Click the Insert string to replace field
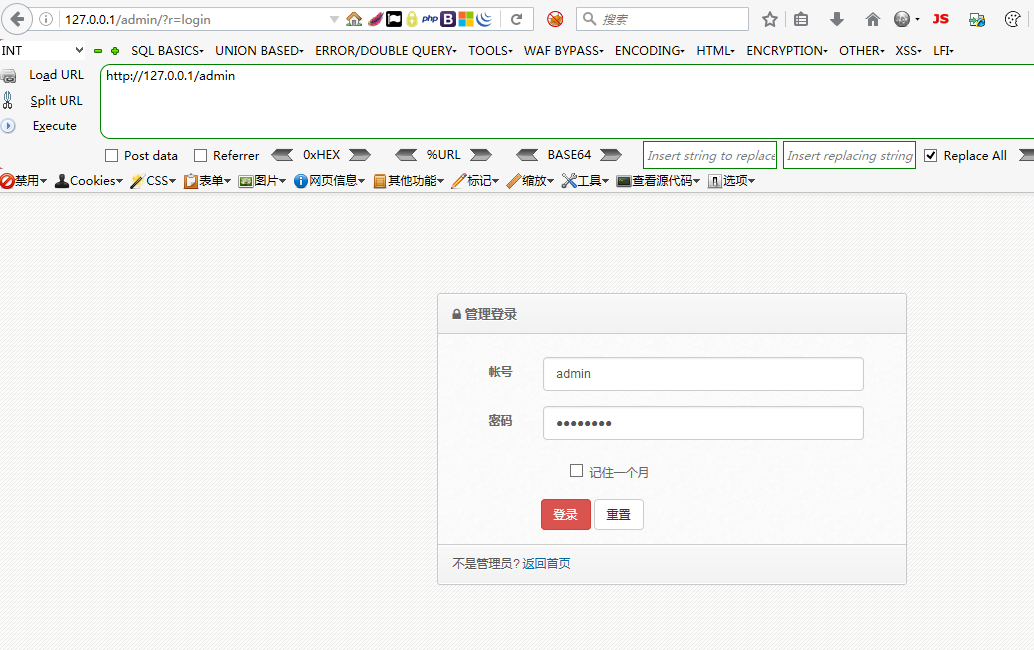 (710, 156)
